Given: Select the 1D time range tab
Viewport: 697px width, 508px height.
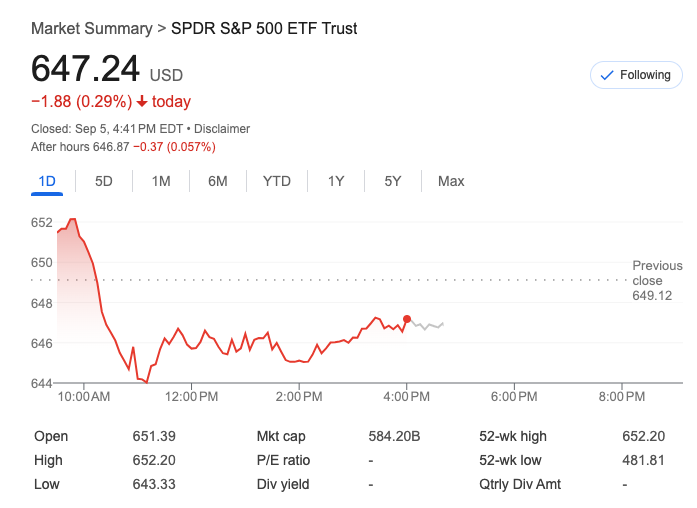Looking at the screenshot, I should tap(46, 181).
